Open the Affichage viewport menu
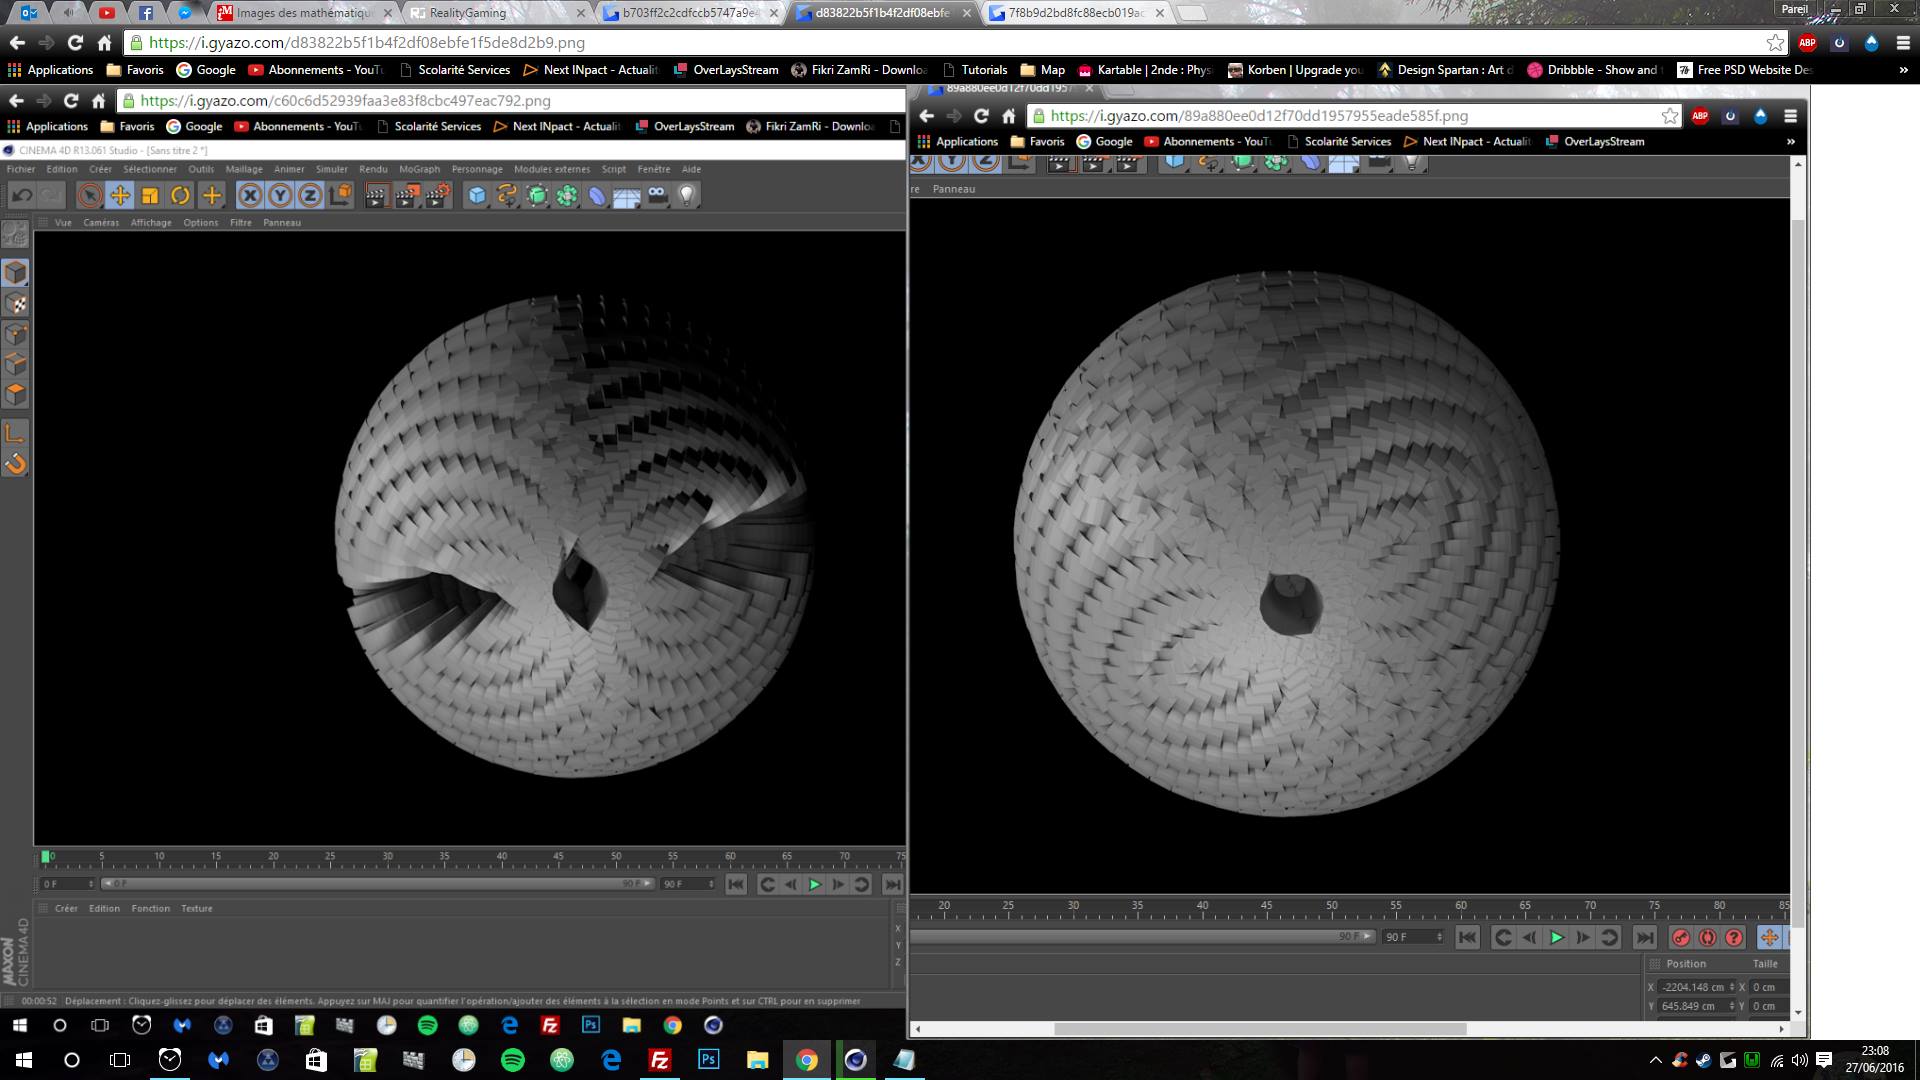1920x1080 pixels. [x=151, y=223]
